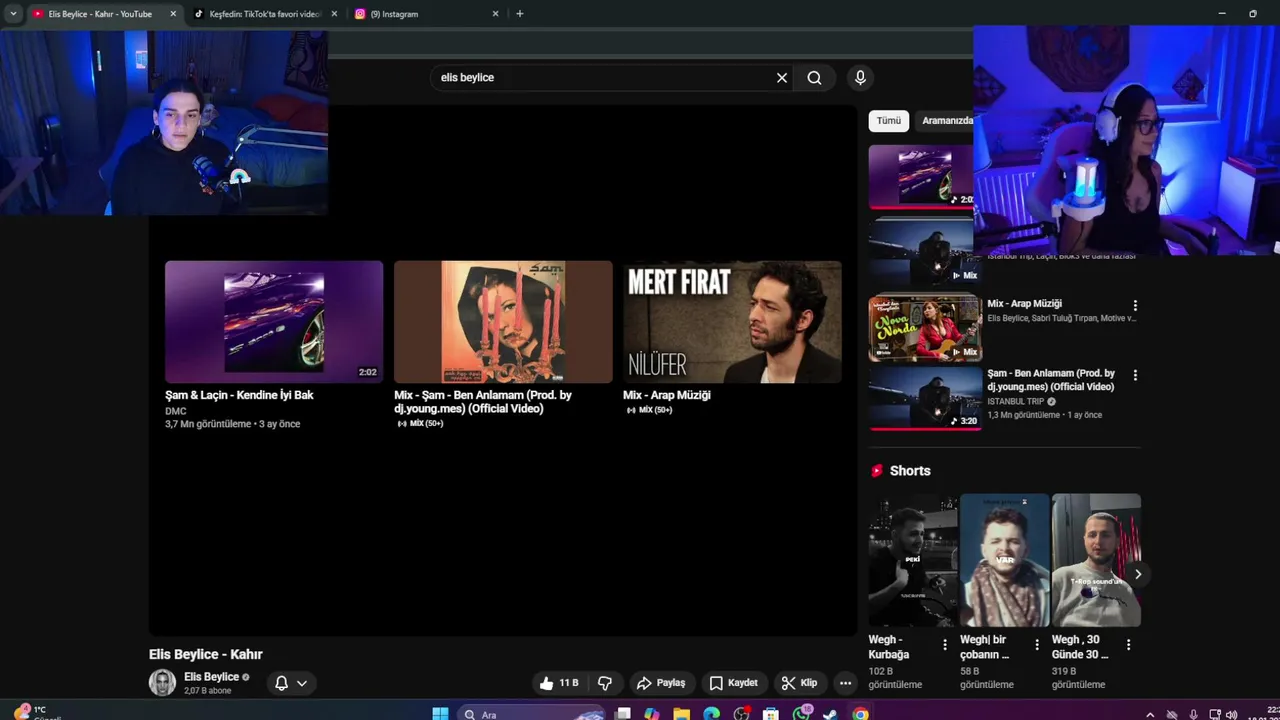Select the Tümü filter chip
The image size is (1280, 720).
pos(889,121)
